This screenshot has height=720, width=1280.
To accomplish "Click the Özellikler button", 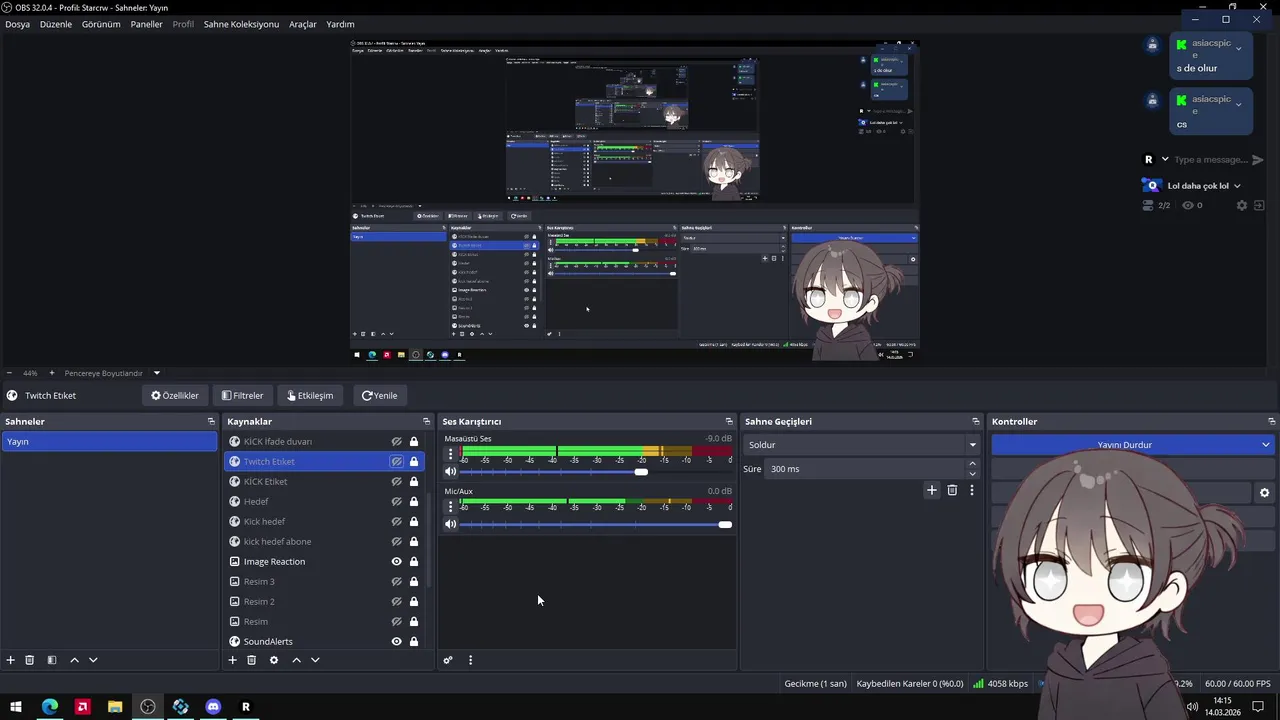I will 175,395.
